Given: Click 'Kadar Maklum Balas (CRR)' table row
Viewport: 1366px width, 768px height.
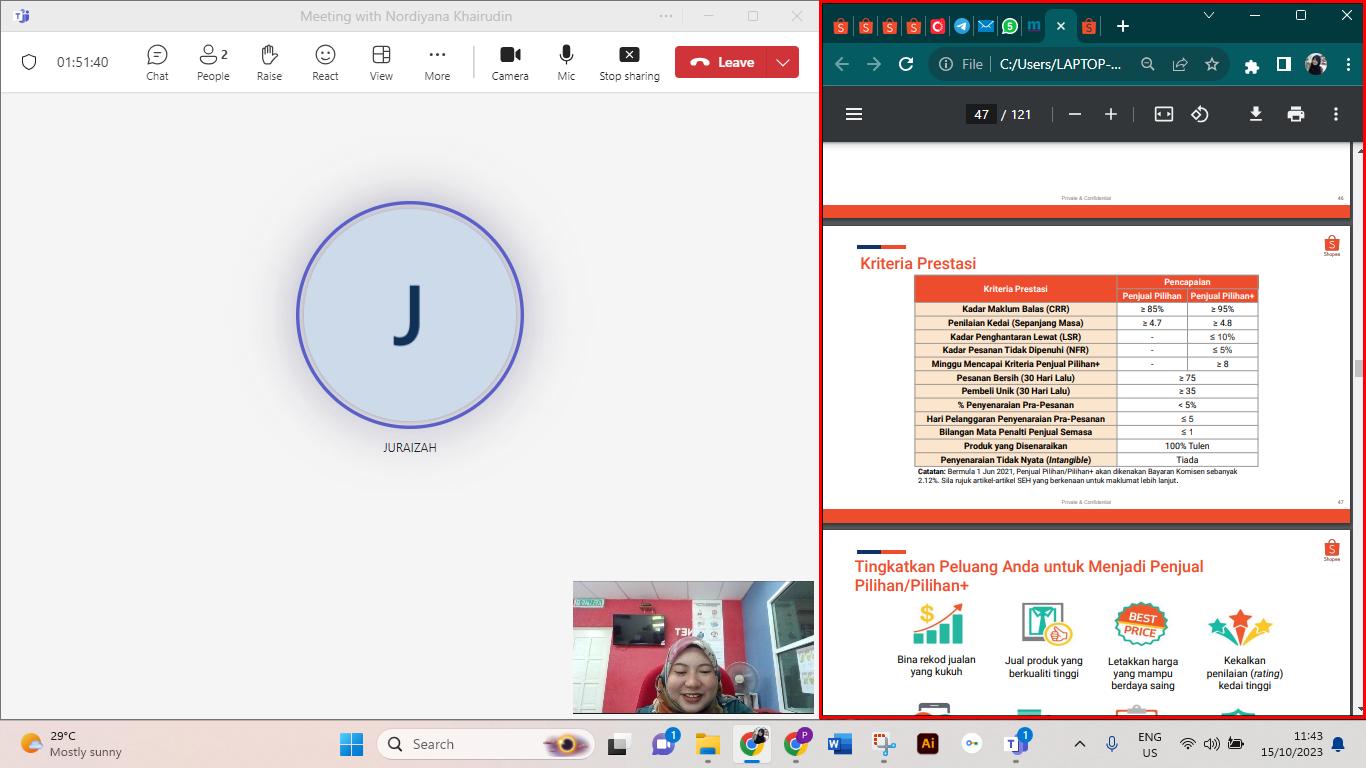Looking at the screenshot, I should tap(1086, 309).
